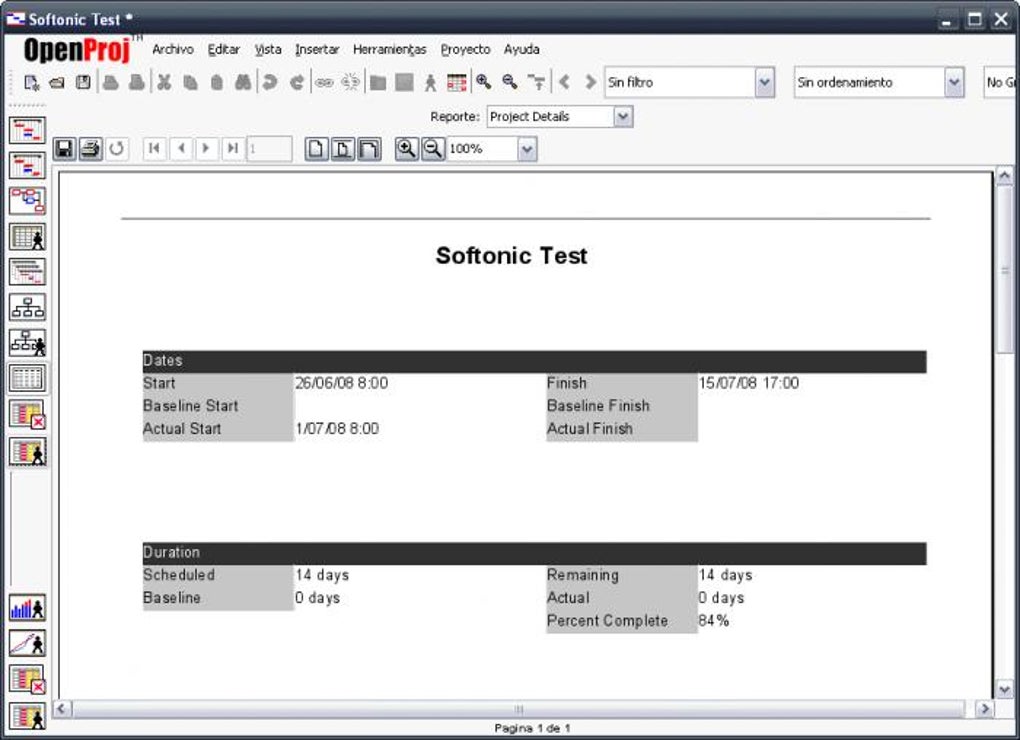Click the Unlink tasks broken-chain icon
Screen dimensions: 1020x740
350,83
